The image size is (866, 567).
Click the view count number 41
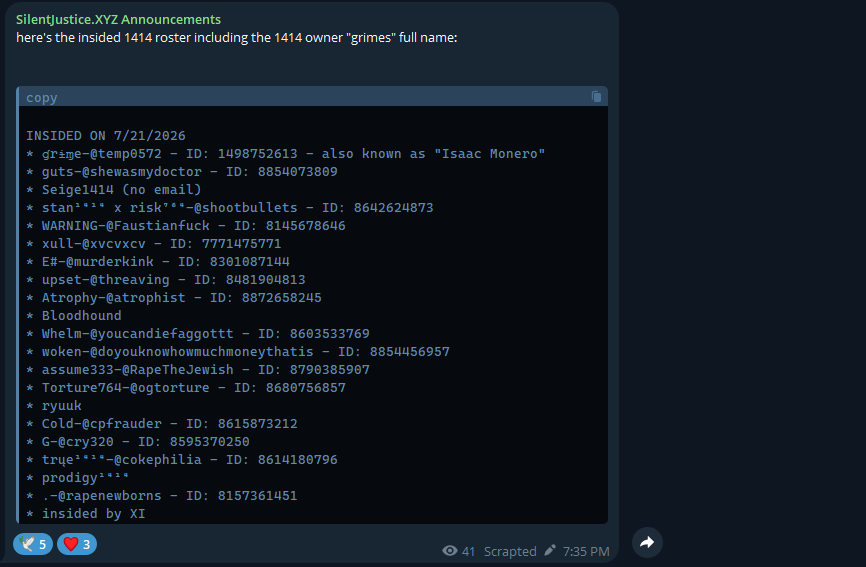tap(468, 551)
